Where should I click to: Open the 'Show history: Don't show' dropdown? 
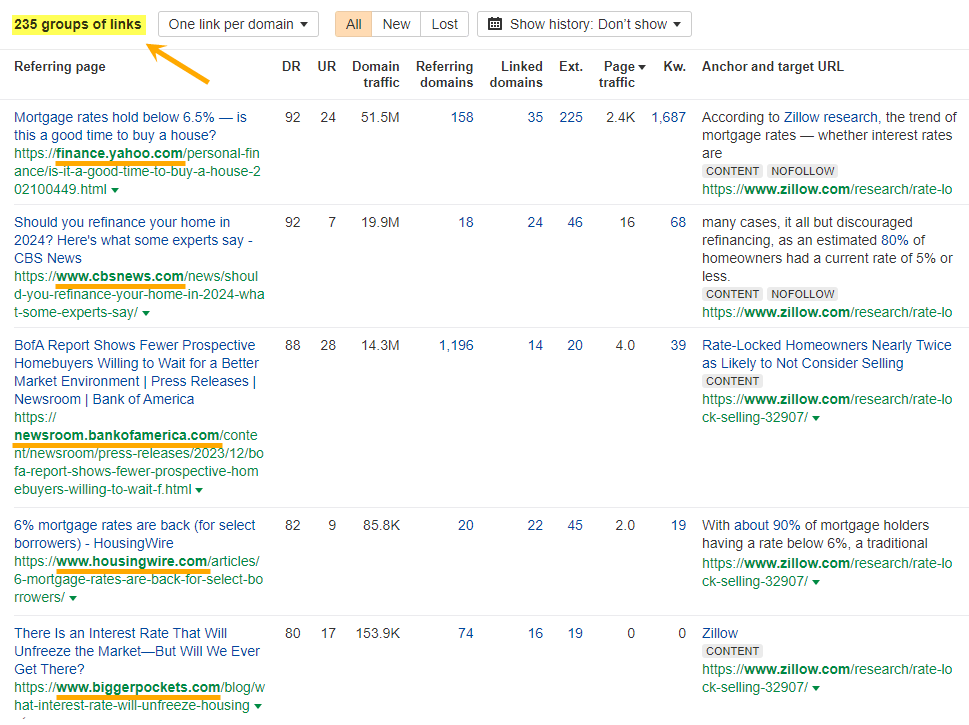(x=584, y=24)
